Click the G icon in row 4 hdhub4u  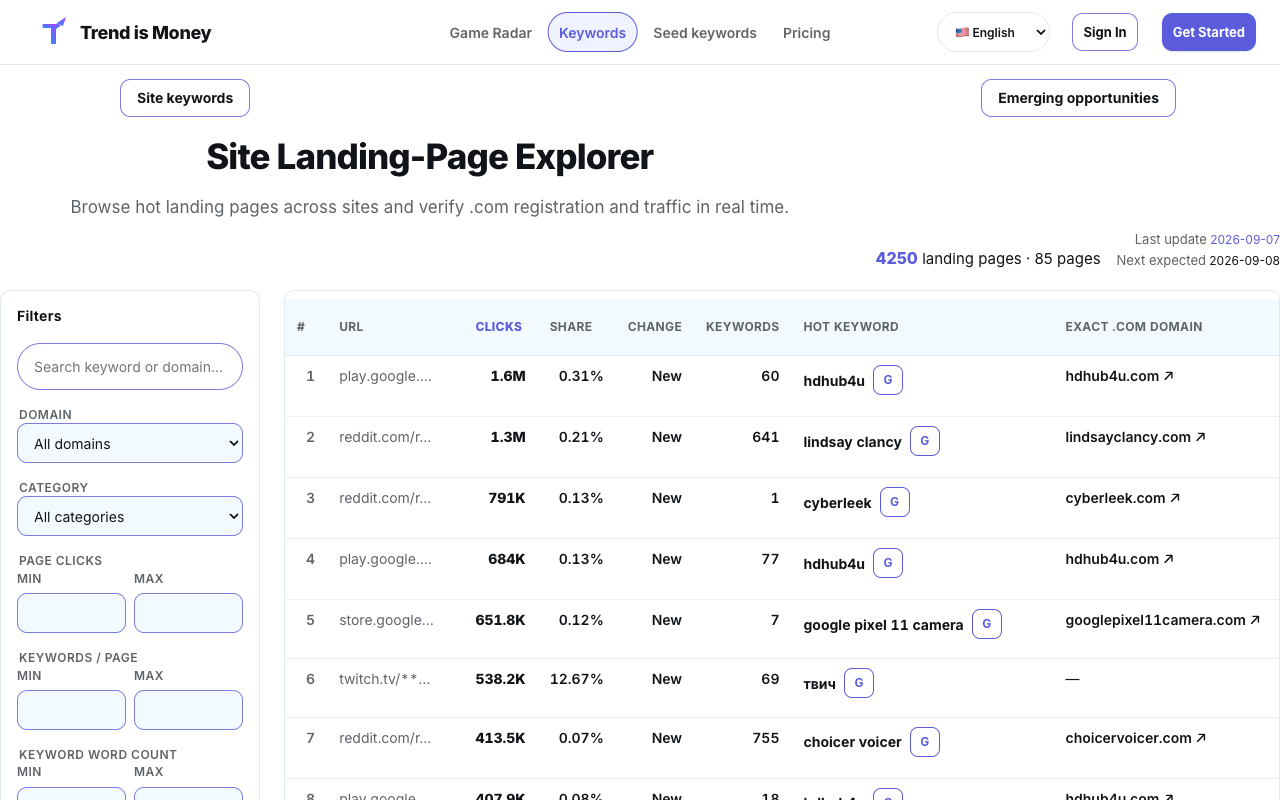pos(888,563)
